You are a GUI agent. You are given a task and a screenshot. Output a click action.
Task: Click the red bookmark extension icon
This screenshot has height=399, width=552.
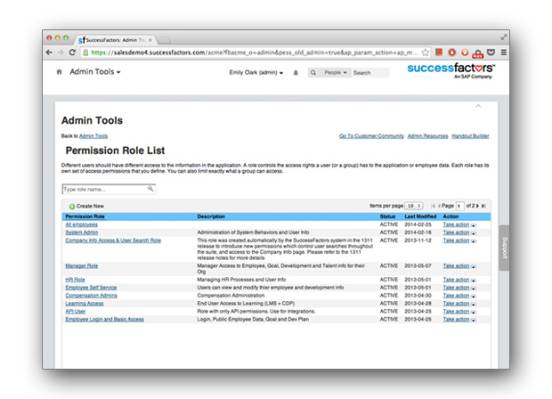pos(439,52)
